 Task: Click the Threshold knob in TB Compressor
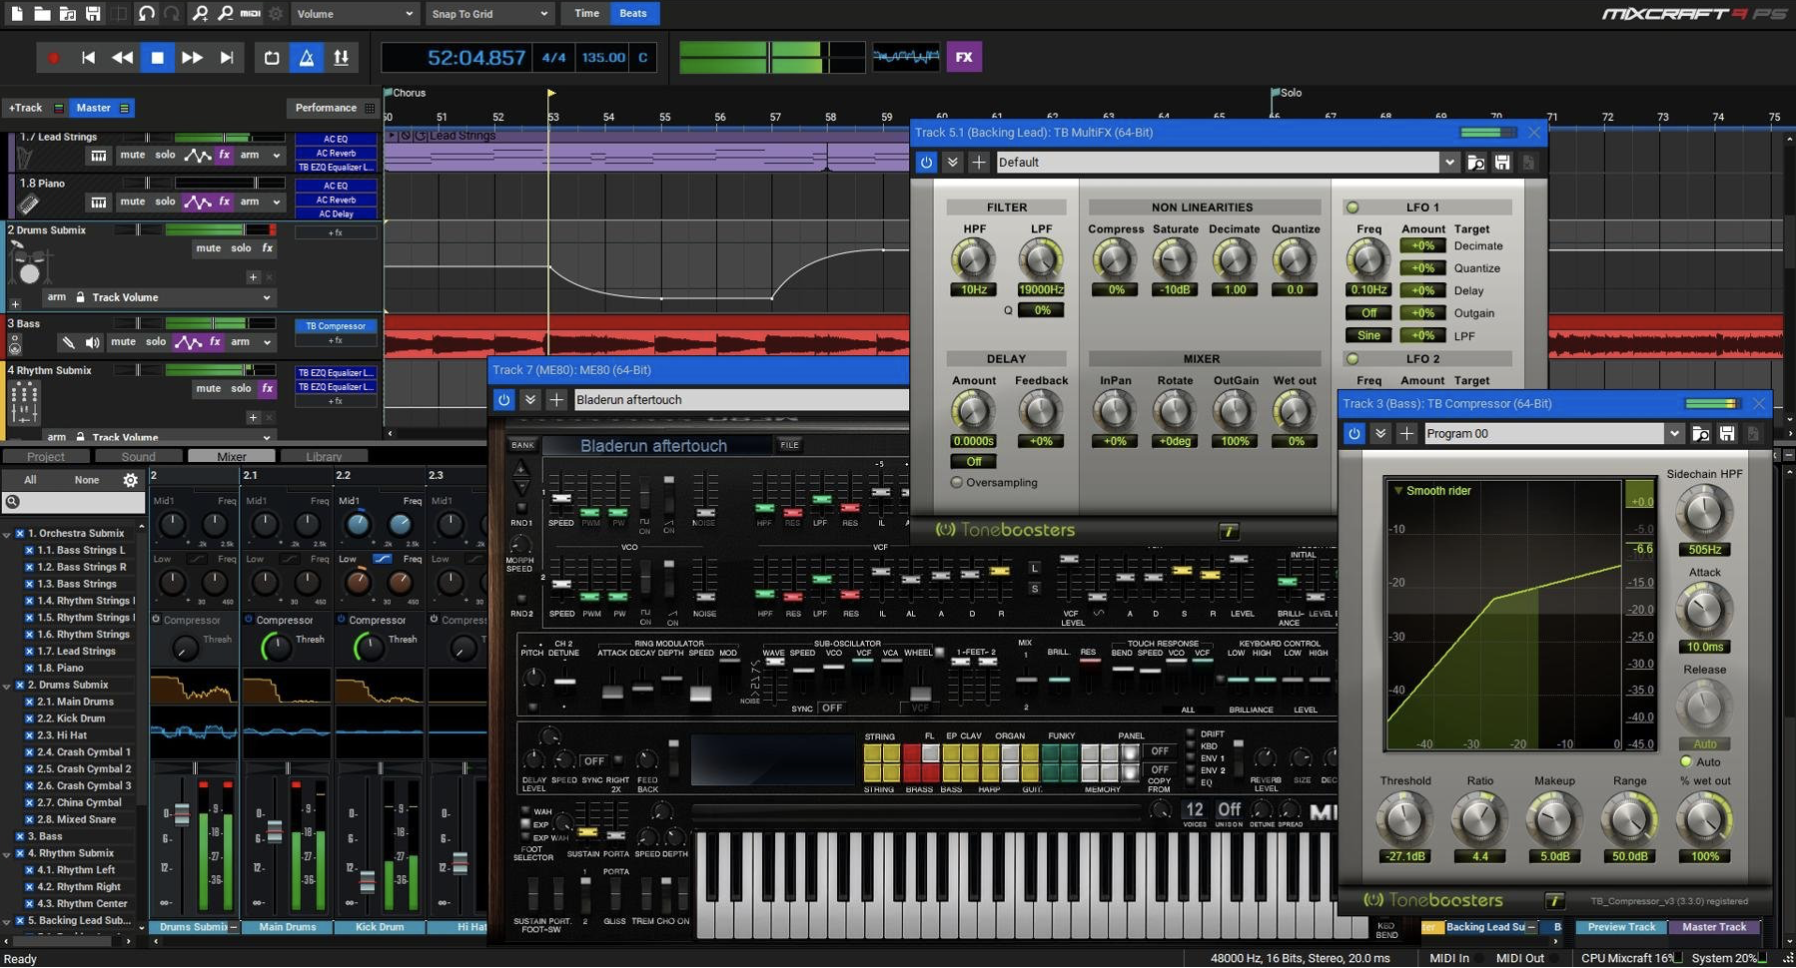(x=1404, y=819)
